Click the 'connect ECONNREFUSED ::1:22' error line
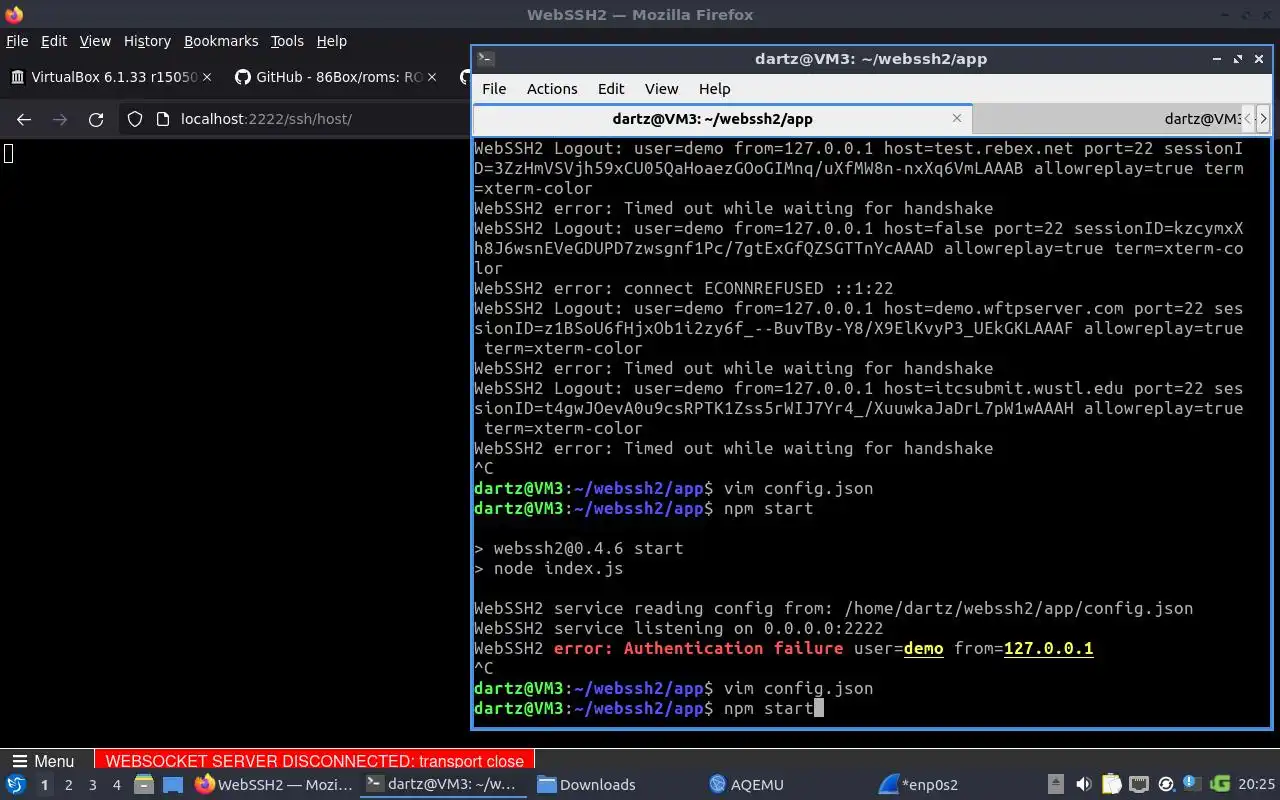The height and width of the screenshot is (800, 1280). (x=684, y=288)
